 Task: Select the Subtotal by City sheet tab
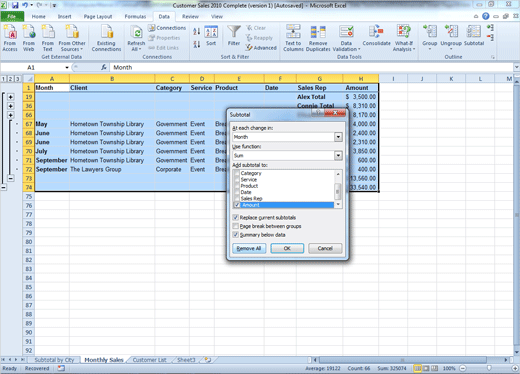pos(54,360)
